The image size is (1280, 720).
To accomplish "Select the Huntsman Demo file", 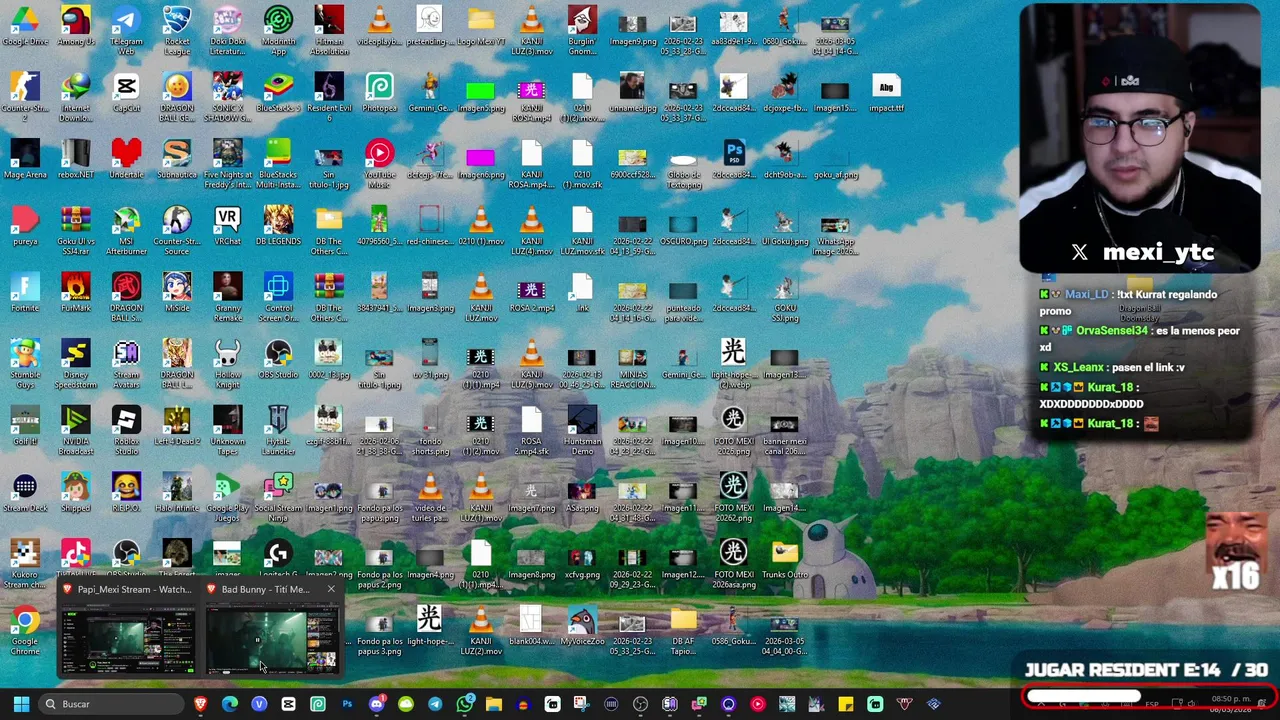I will (582, 431).
